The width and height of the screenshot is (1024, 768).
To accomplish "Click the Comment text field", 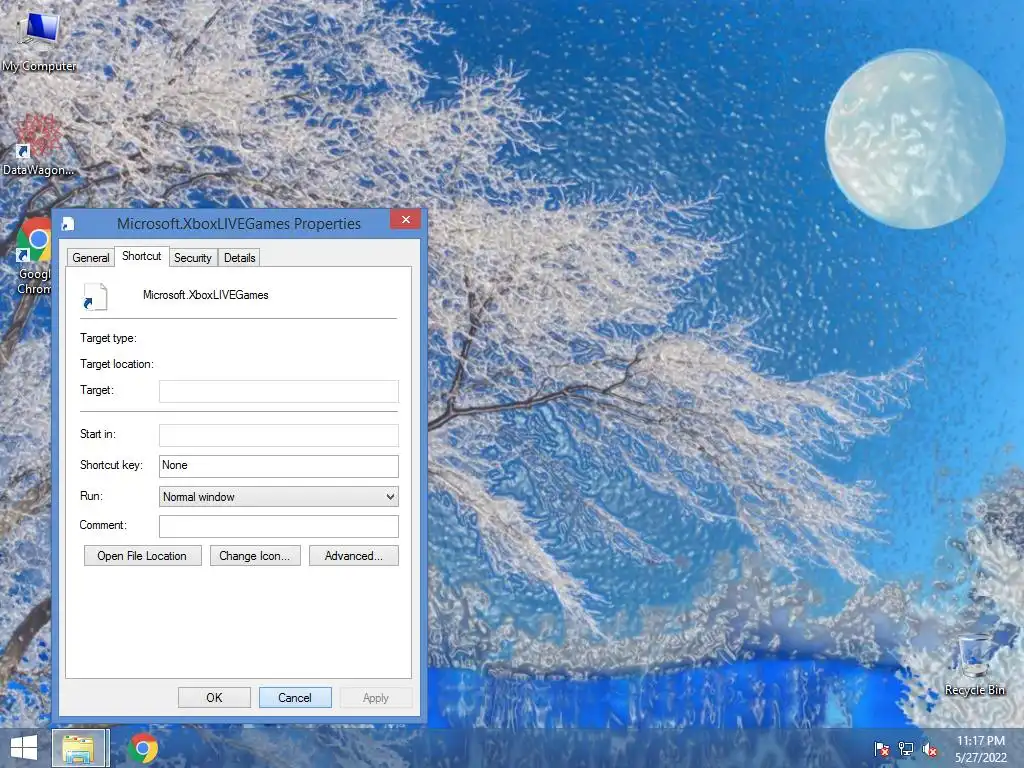I will [279, 526].
